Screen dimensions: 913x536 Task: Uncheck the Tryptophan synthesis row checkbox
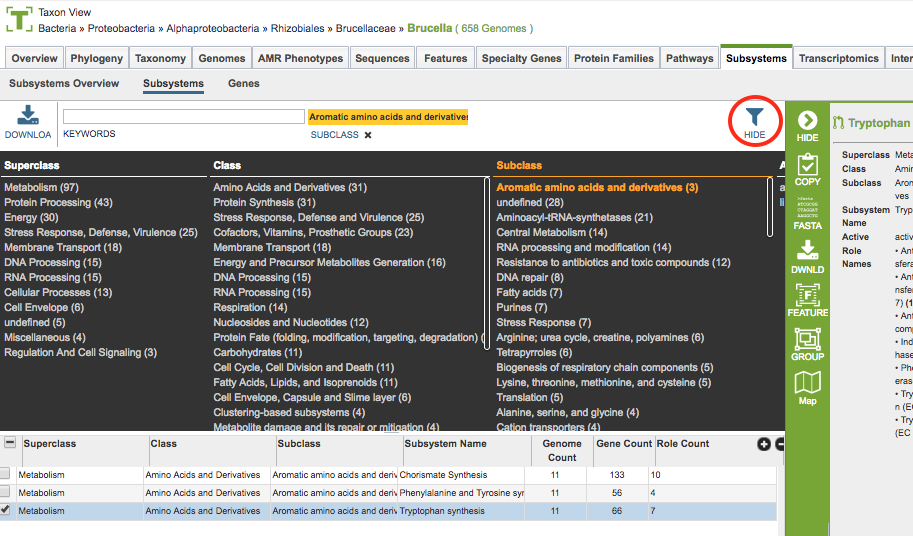(x=5, y=510)
